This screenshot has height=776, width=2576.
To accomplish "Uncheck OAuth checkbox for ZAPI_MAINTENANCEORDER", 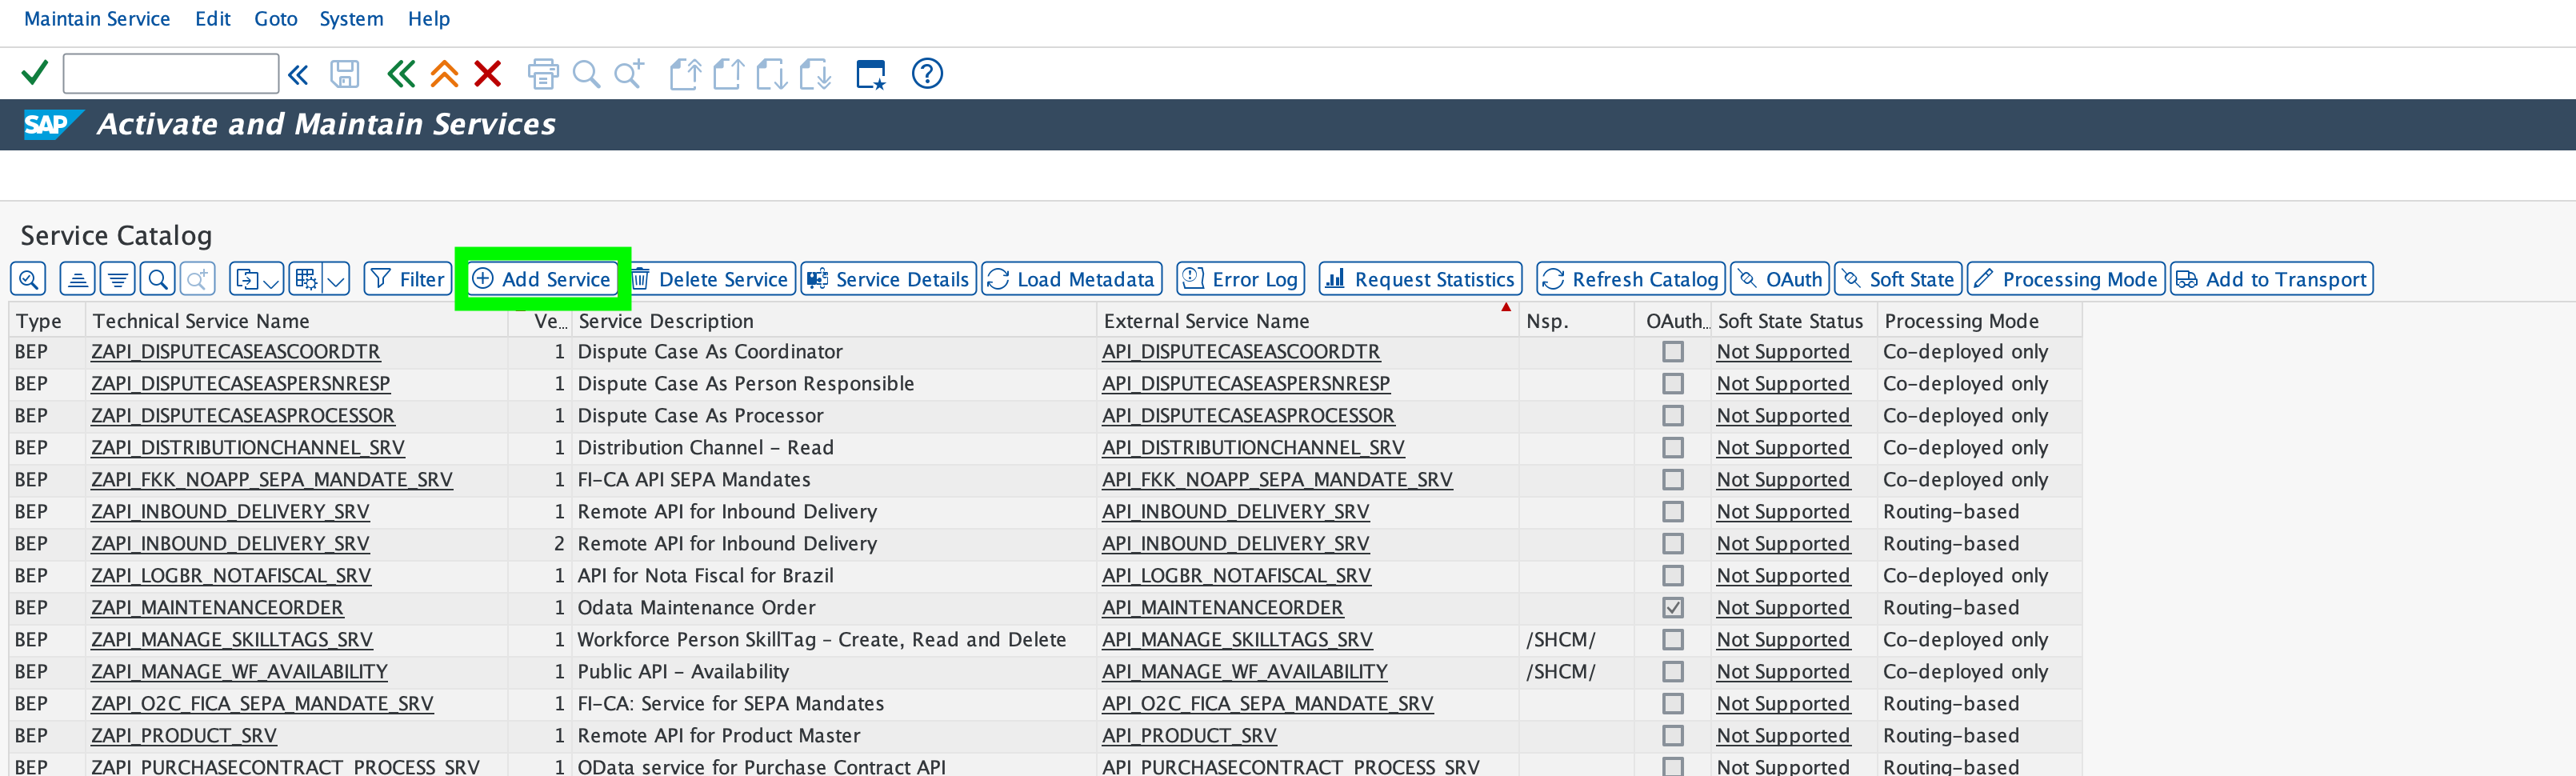I will click(1672, 608).
